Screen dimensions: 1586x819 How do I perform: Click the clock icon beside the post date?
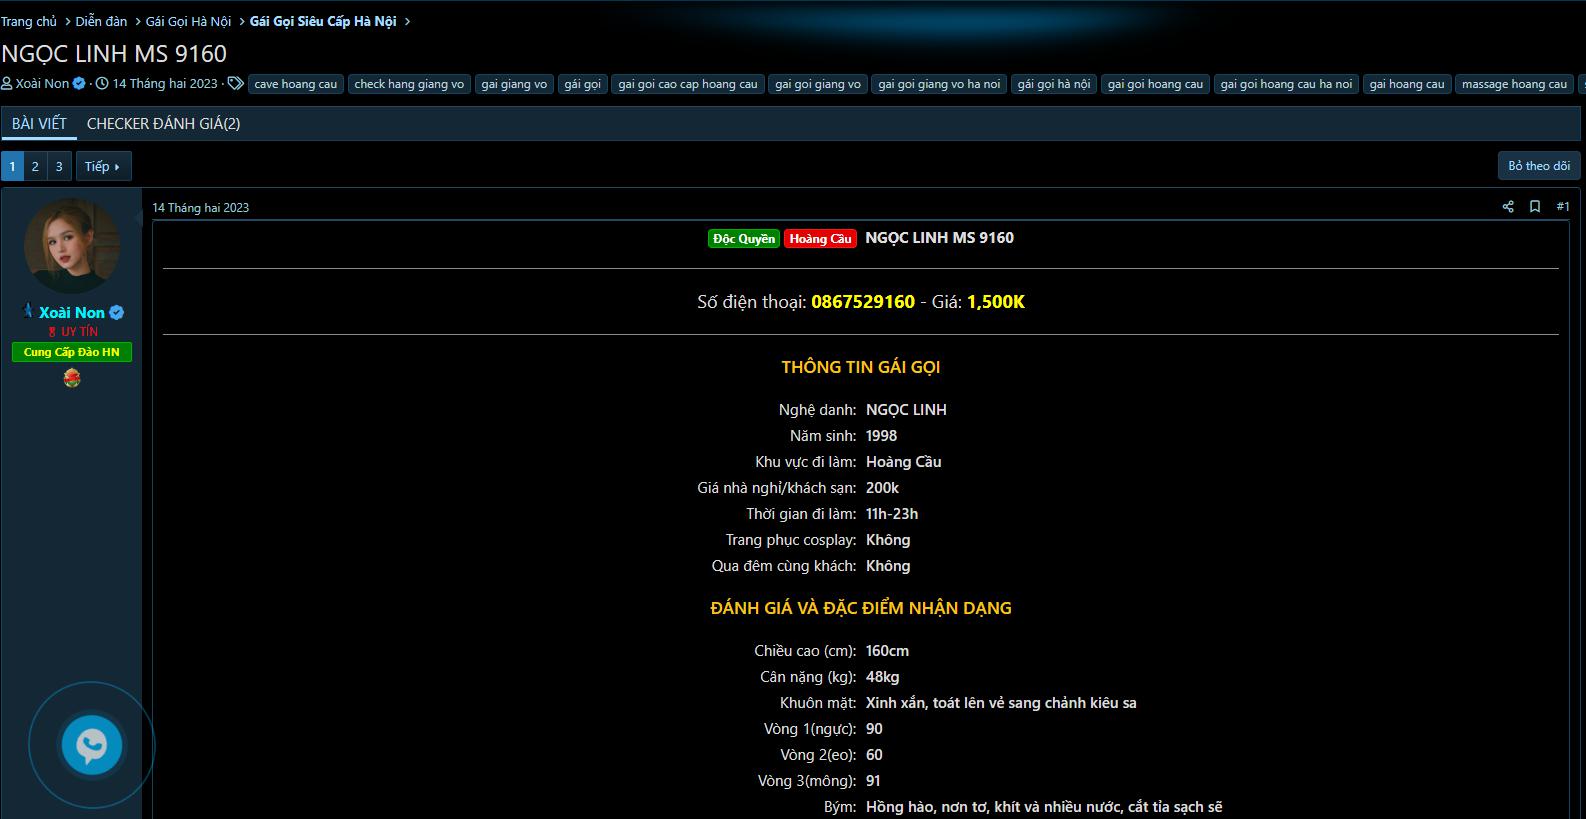pyautogui.click(x=102, y=84)
